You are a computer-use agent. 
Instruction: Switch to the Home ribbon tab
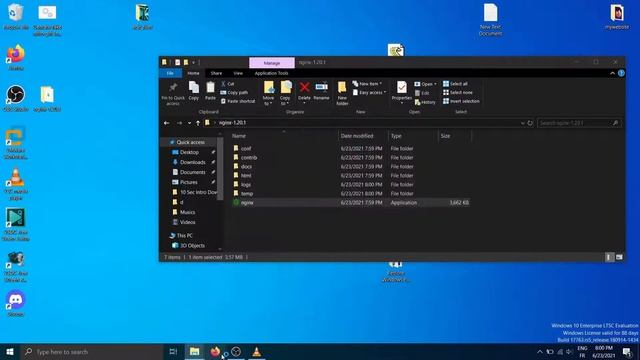(193, 73)
